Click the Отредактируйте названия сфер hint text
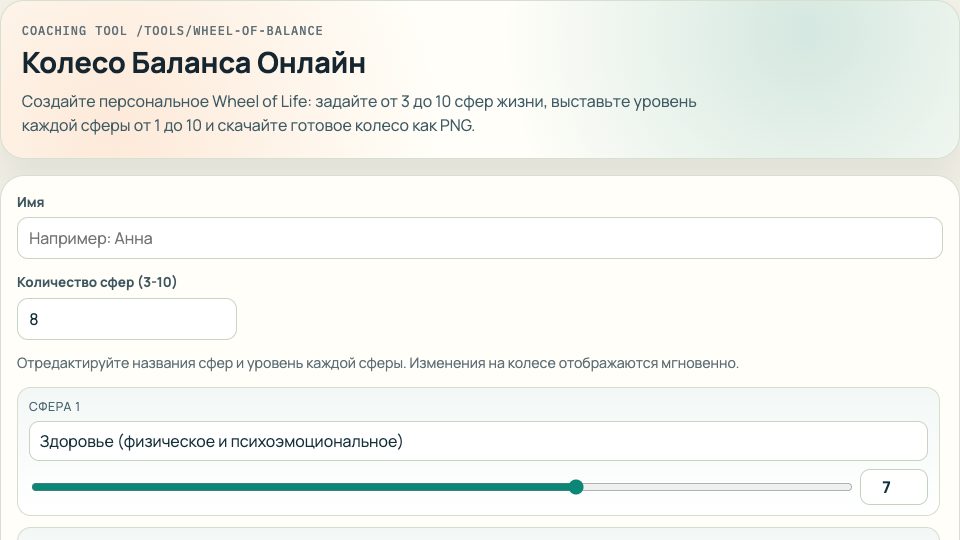The height and width of the screenshot is (540, 960). pos(378,363)
